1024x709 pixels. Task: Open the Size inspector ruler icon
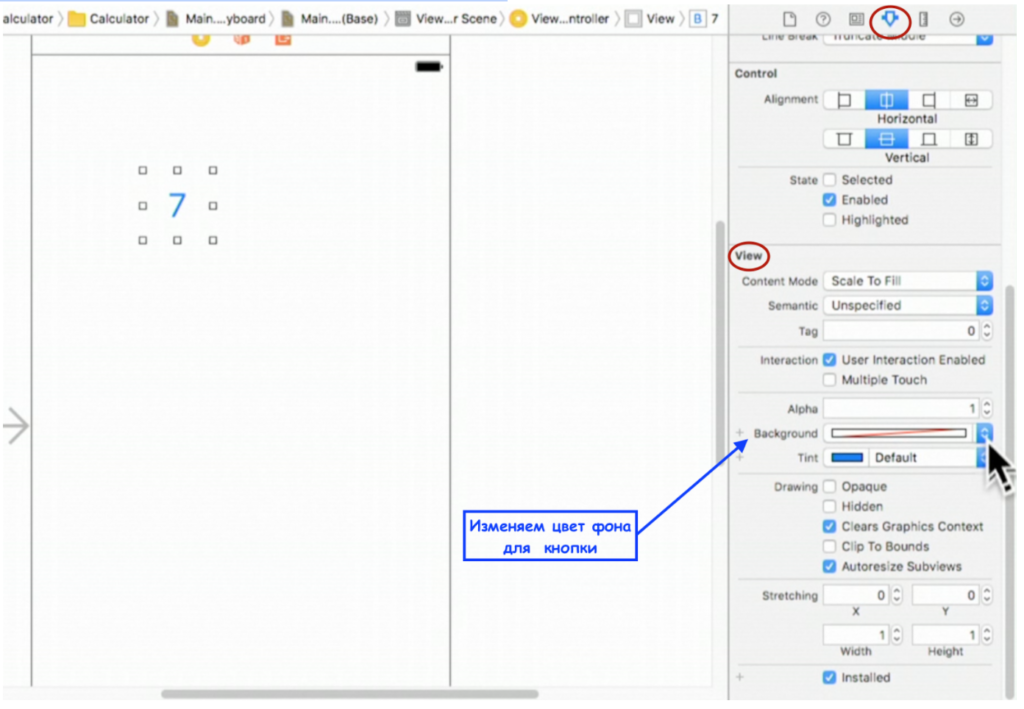[923, 18]
